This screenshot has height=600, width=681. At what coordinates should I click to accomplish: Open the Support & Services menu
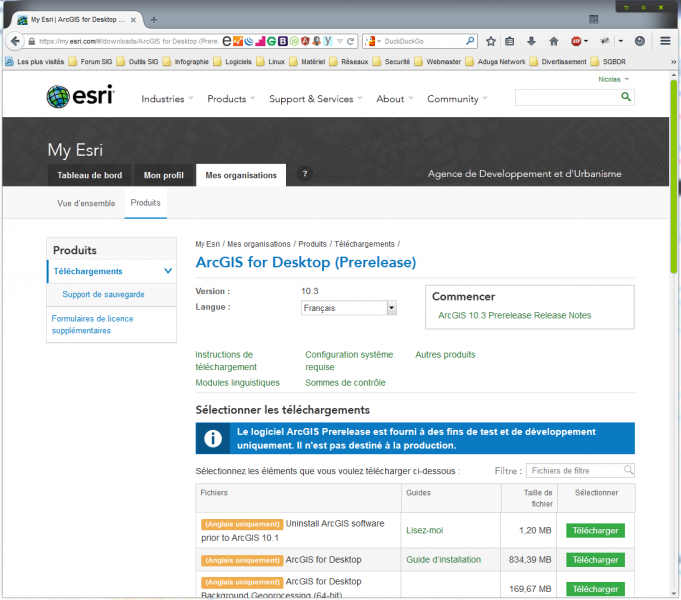(x=315, y=99)
